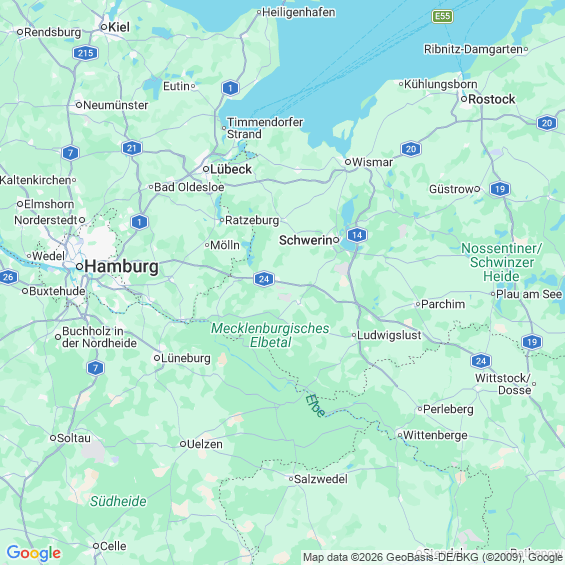Click the Lübeck city label
The height and width of the screenshot is (565, 565).
click(x=231, y=169)
